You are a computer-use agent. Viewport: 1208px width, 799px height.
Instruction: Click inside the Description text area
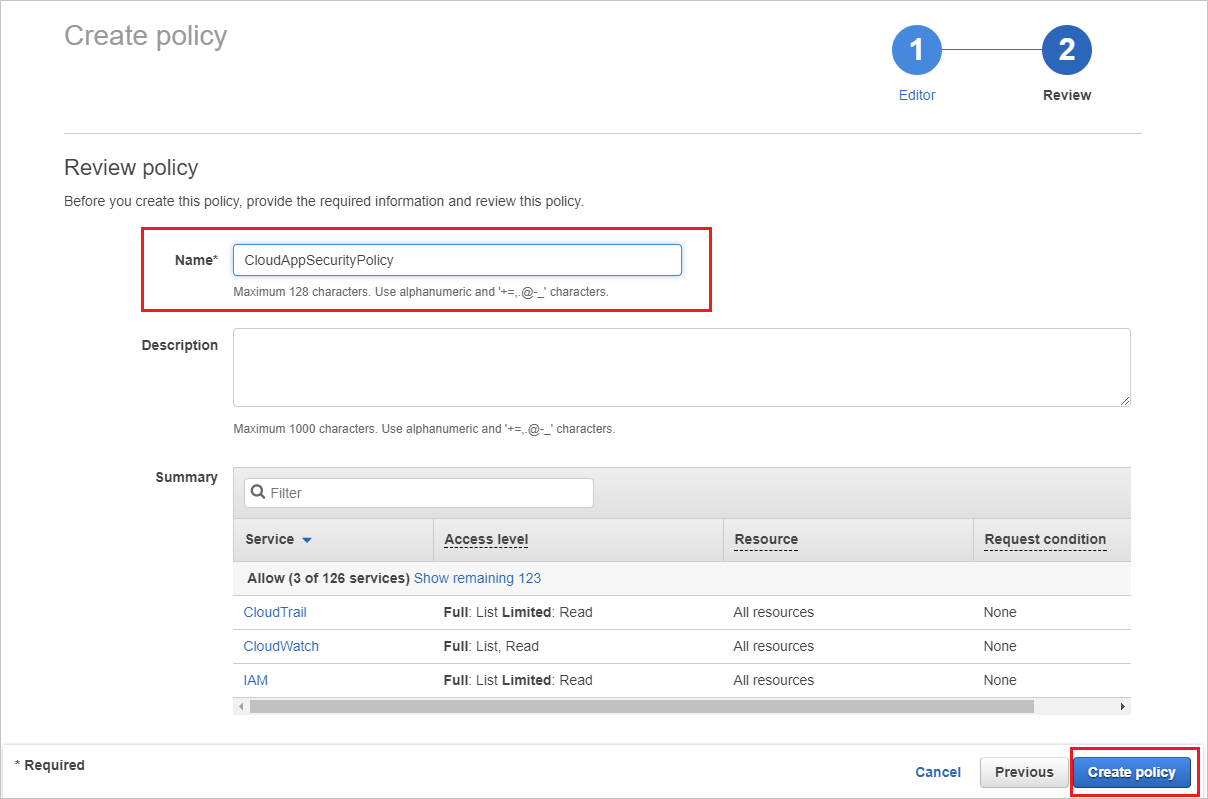click(681, 367)
